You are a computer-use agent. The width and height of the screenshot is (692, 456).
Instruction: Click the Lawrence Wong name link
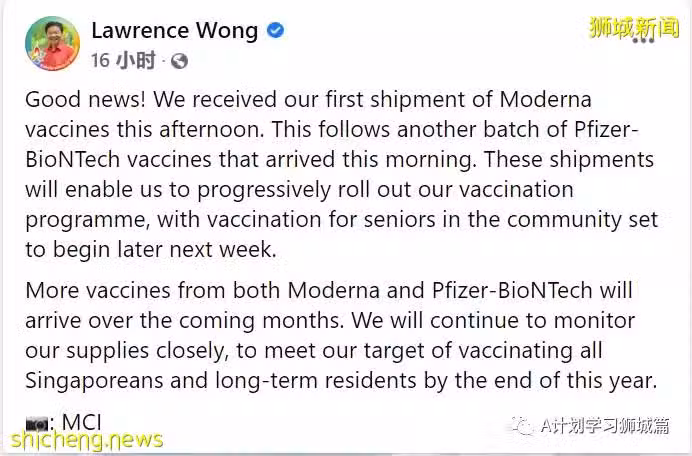click(x=175, y=31)
